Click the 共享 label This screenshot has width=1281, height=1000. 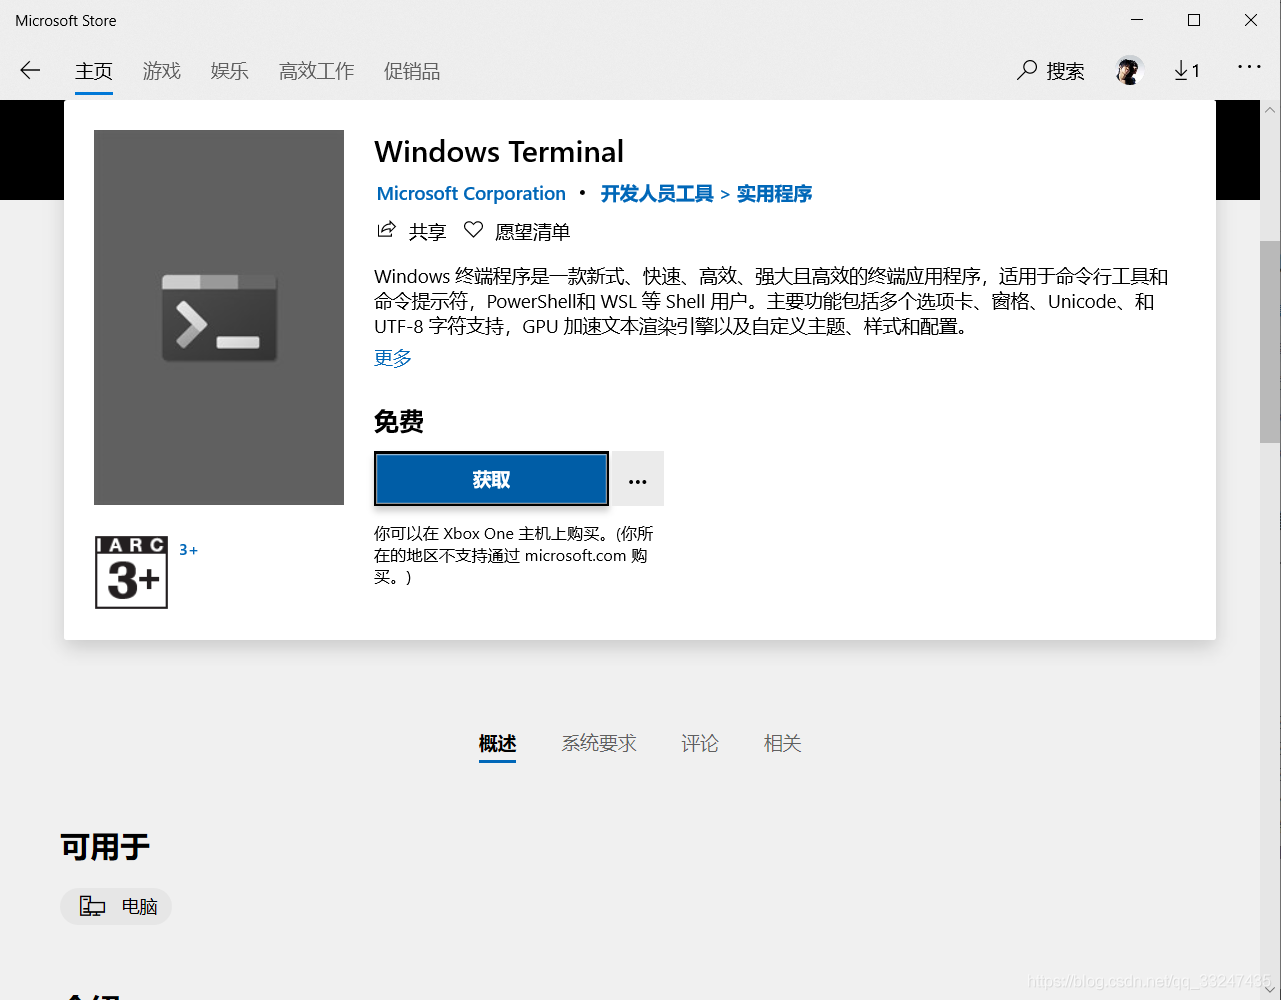click(427, 232)
